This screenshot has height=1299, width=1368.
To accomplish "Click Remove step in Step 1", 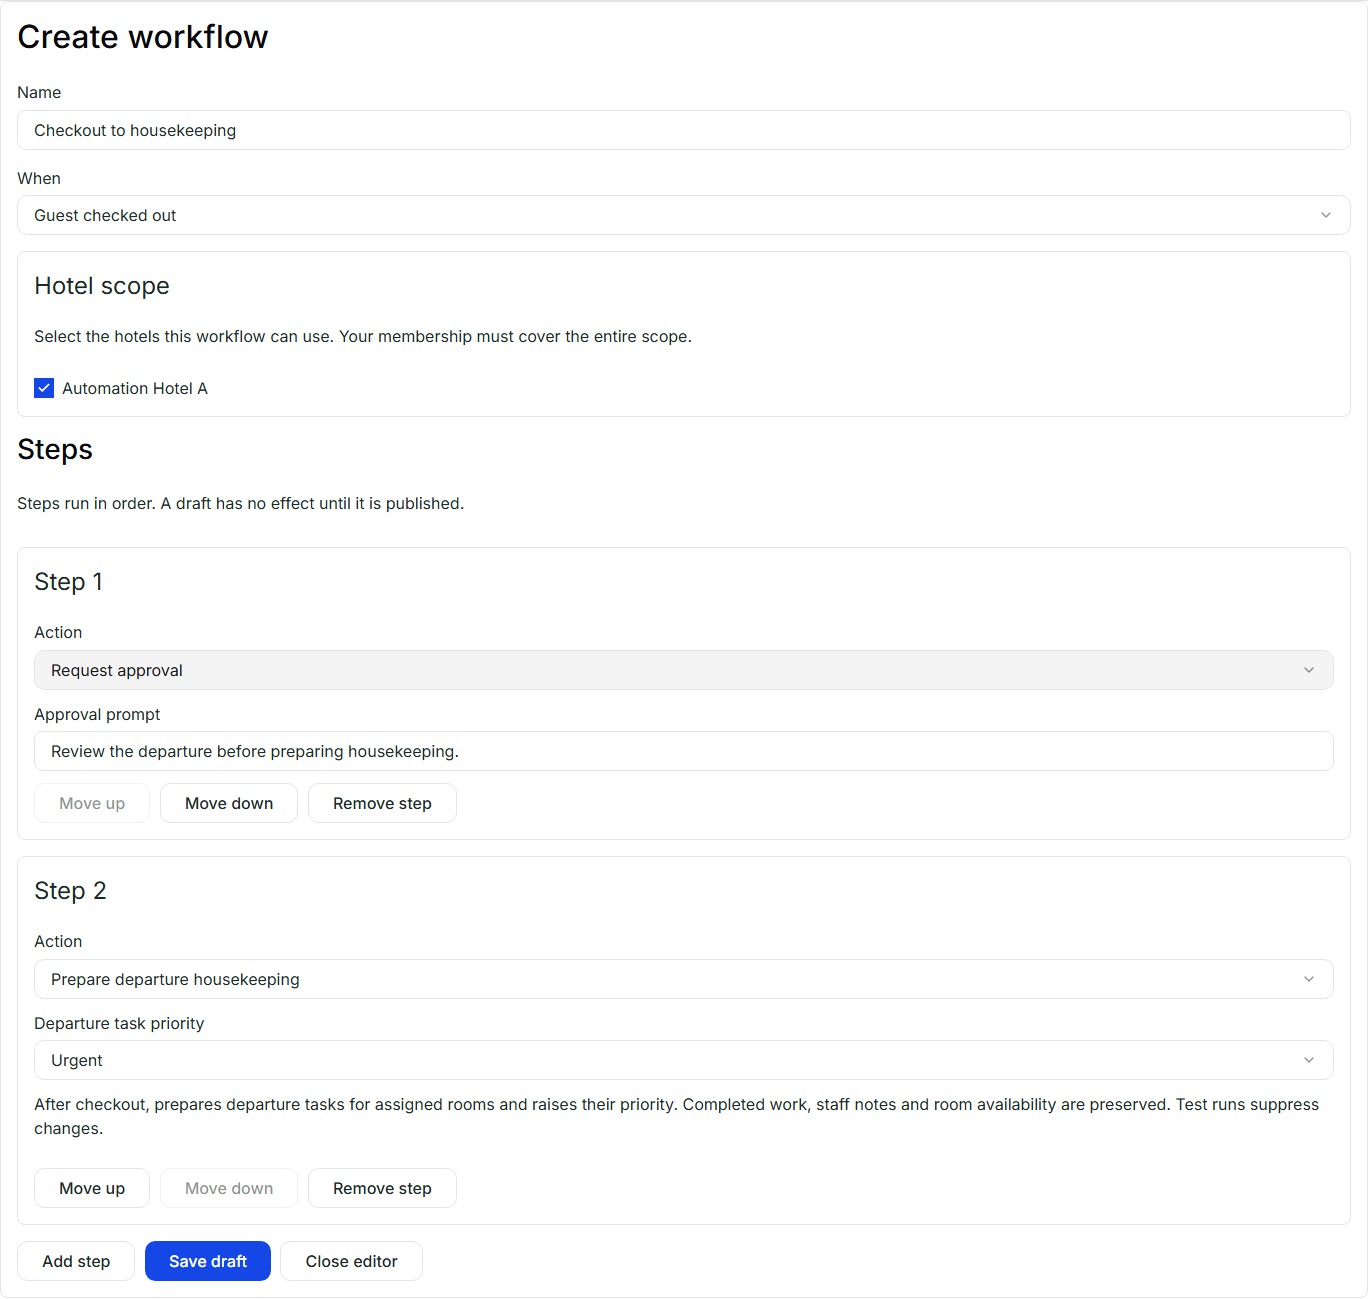I will [382, 803].
